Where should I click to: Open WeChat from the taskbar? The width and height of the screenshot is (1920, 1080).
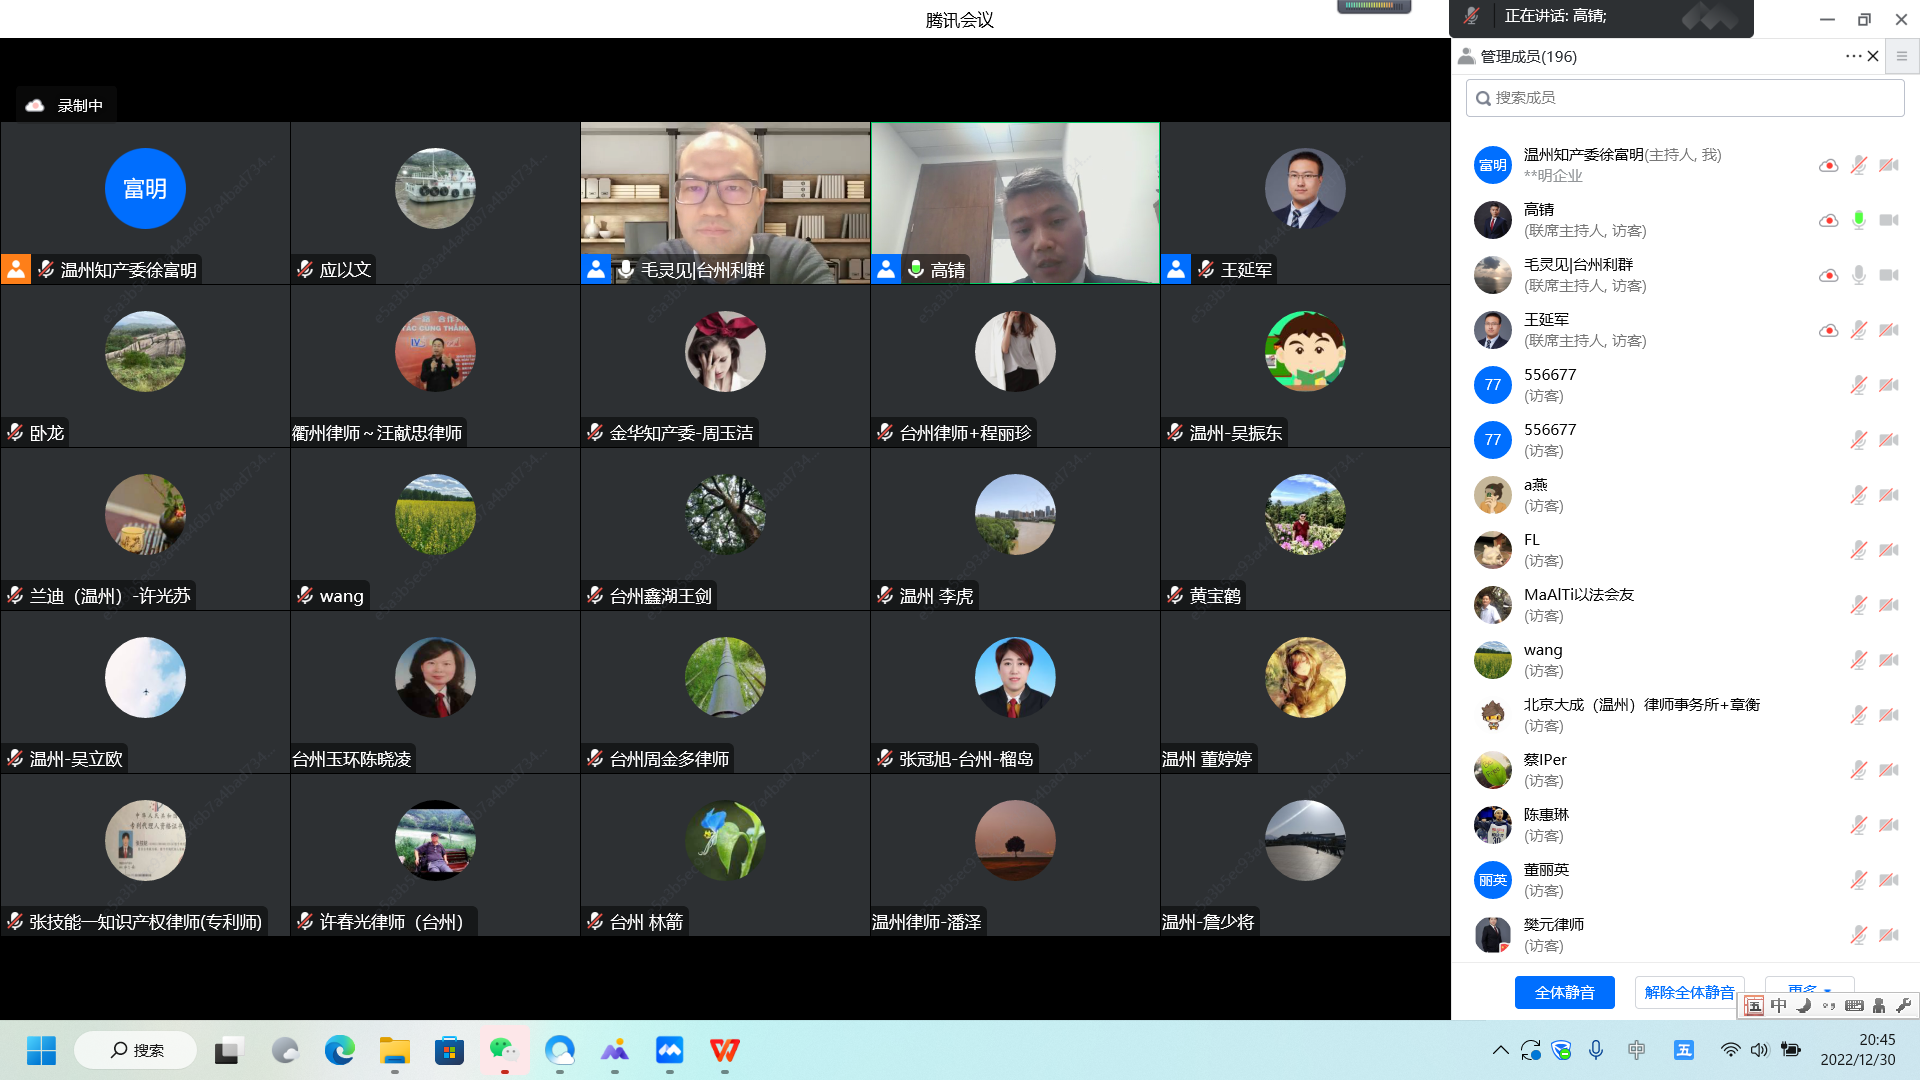coord(503,1050)
